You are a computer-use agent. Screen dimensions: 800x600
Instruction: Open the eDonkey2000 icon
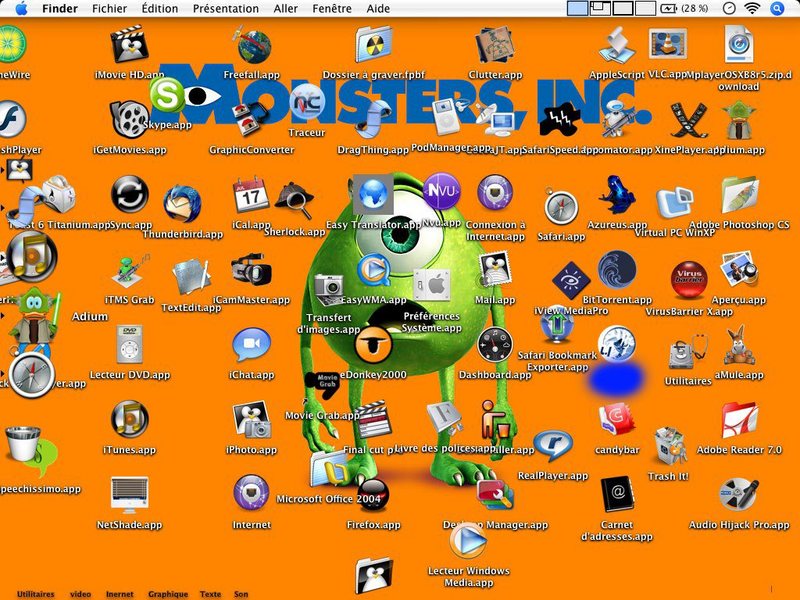click(x=373, y=345)
